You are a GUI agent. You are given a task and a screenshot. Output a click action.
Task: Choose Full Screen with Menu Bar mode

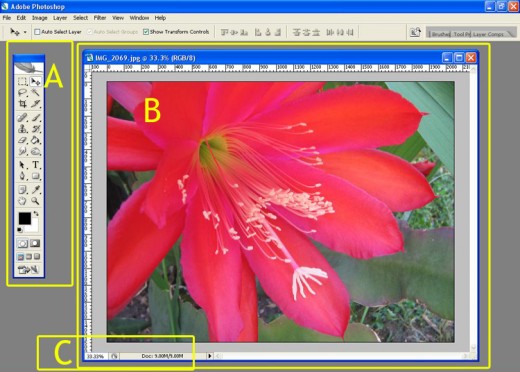click(x=29, y=257)
